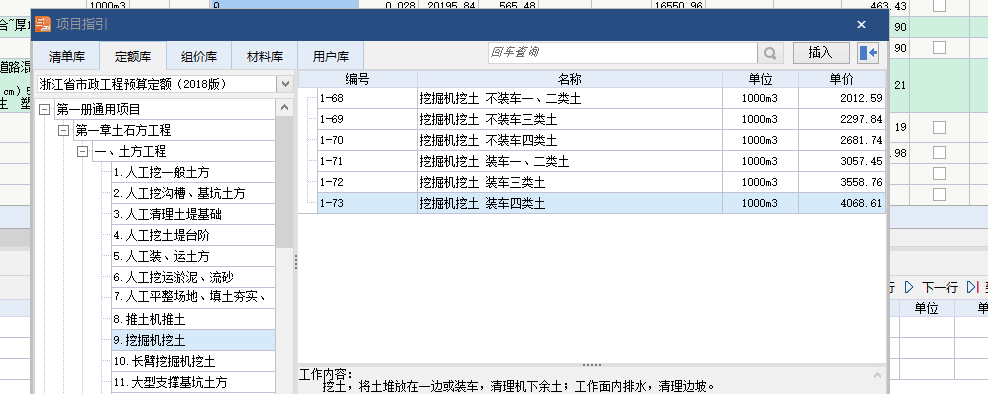
Task: Click the scroll-up arrow of the 工作内容 panel
Action: [878, 376]
